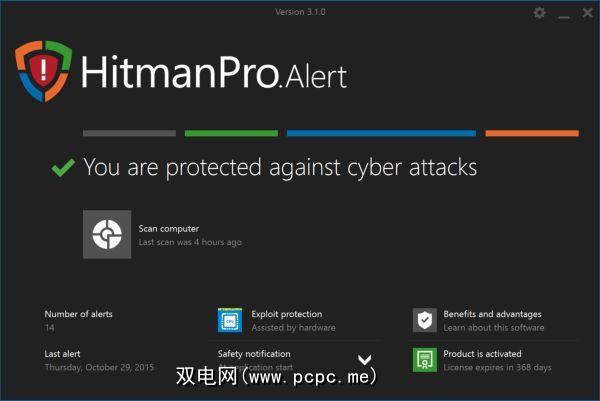
Task: View the Number of alerts entry
Action: [x=78, y=314]
